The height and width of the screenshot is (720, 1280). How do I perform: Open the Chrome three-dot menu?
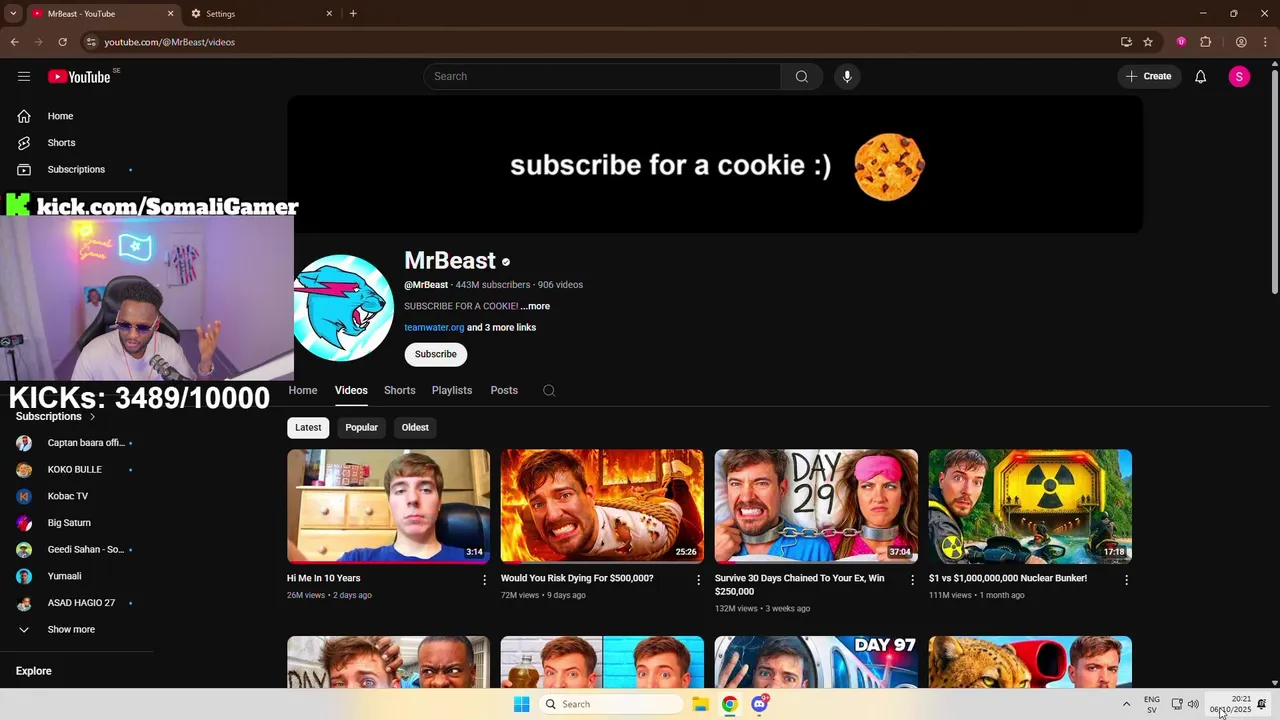(x=1265, y=42)
